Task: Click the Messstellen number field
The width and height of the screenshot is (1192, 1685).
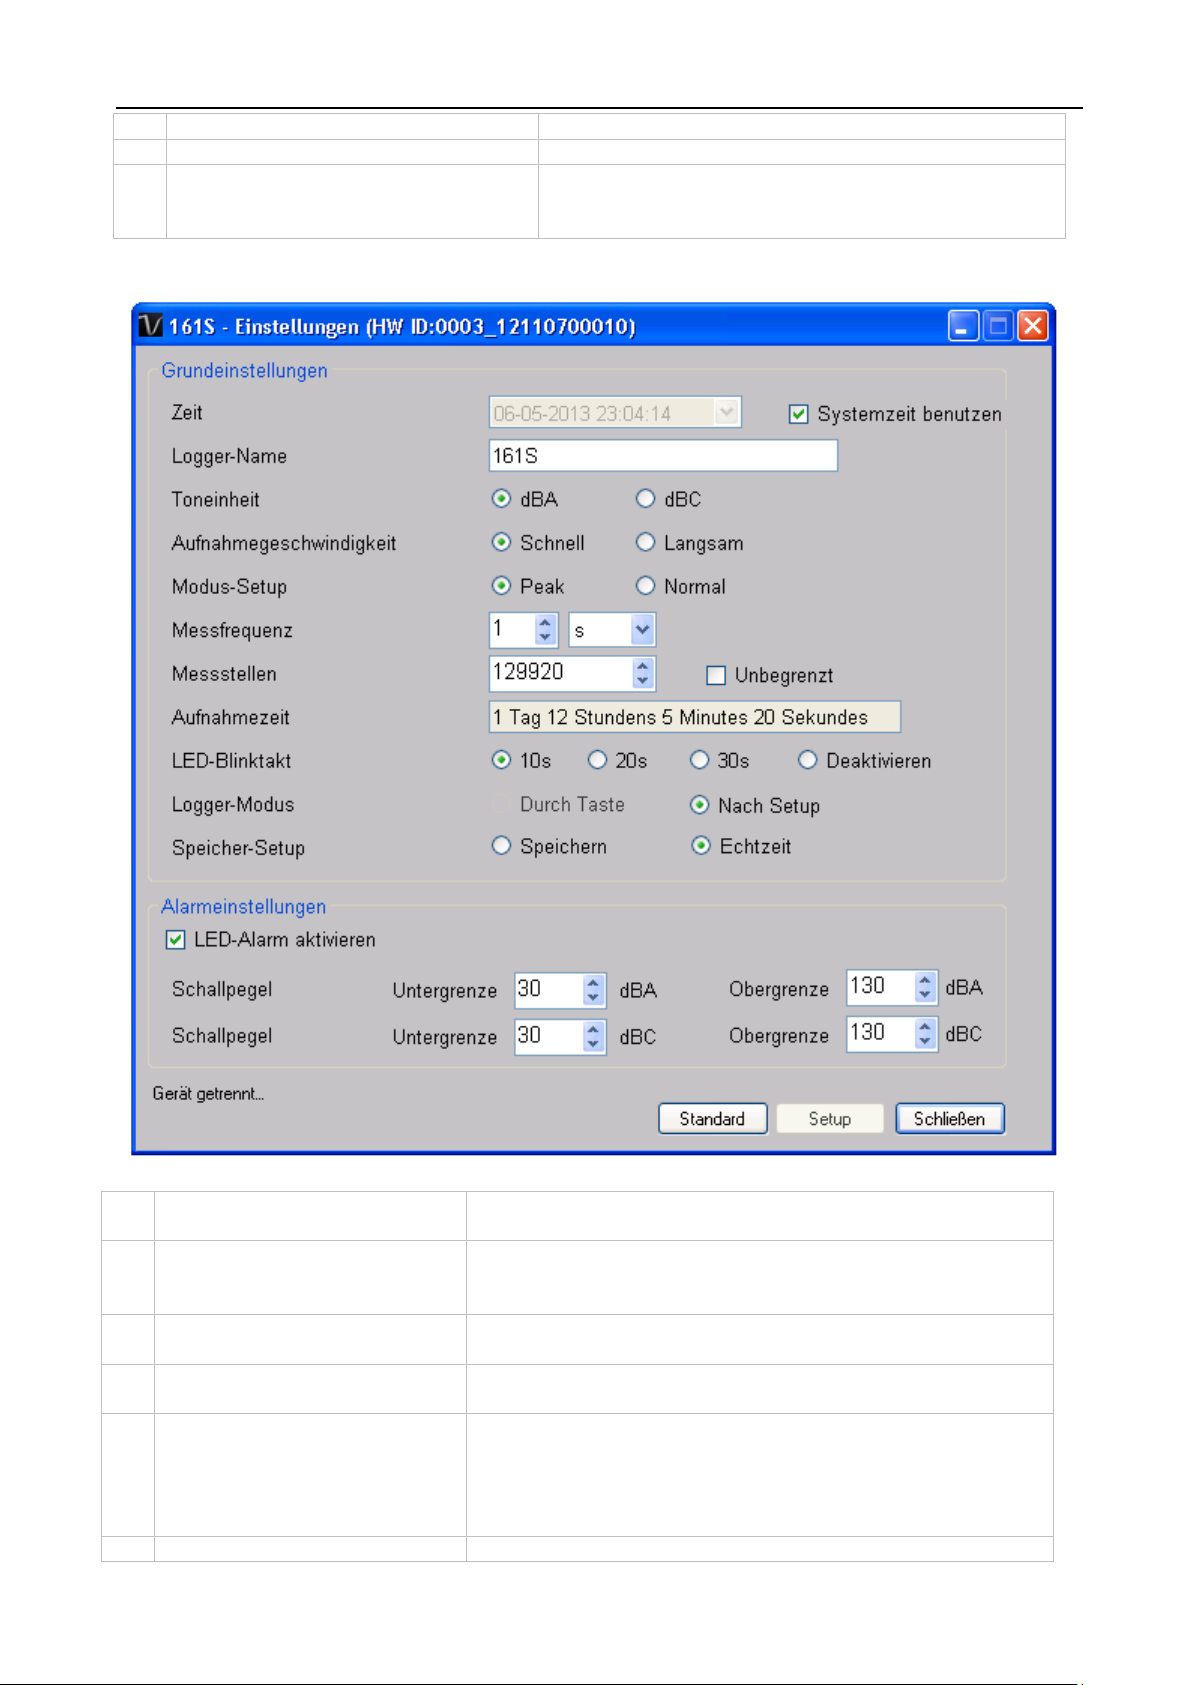Action: [x=561, y=673]
